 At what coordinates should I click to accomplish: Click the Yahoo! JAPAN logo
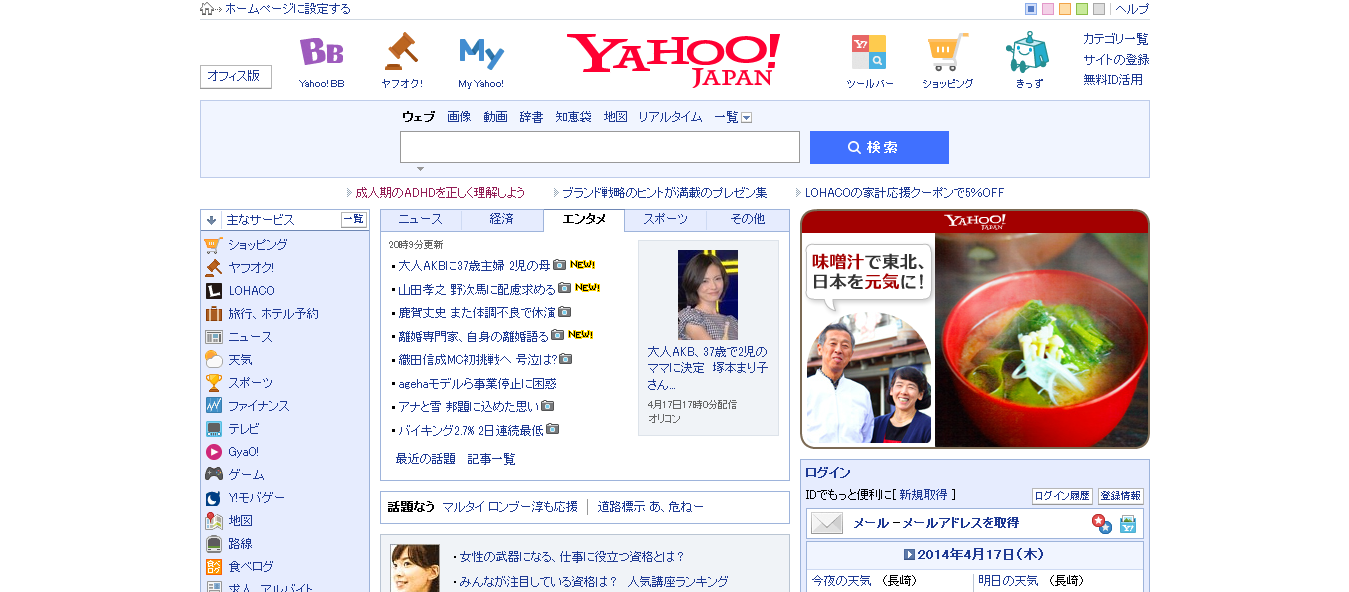pyautogui.click(x=673, y=60)
